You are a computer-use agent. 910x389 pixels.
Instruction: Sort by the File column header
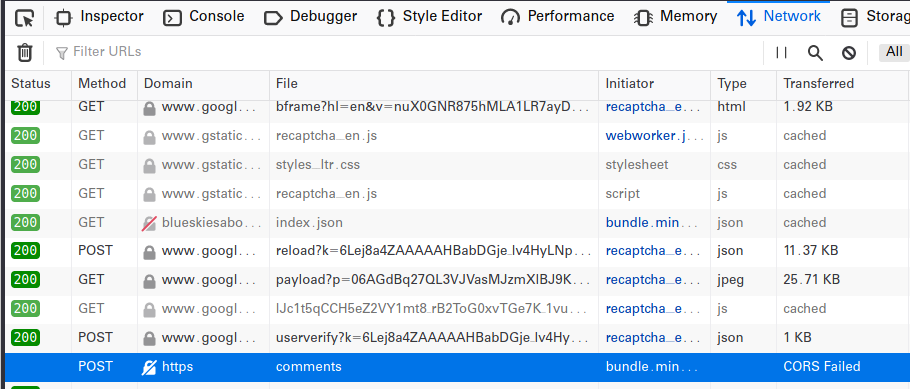pyautogui.click(x=434, y=84)
